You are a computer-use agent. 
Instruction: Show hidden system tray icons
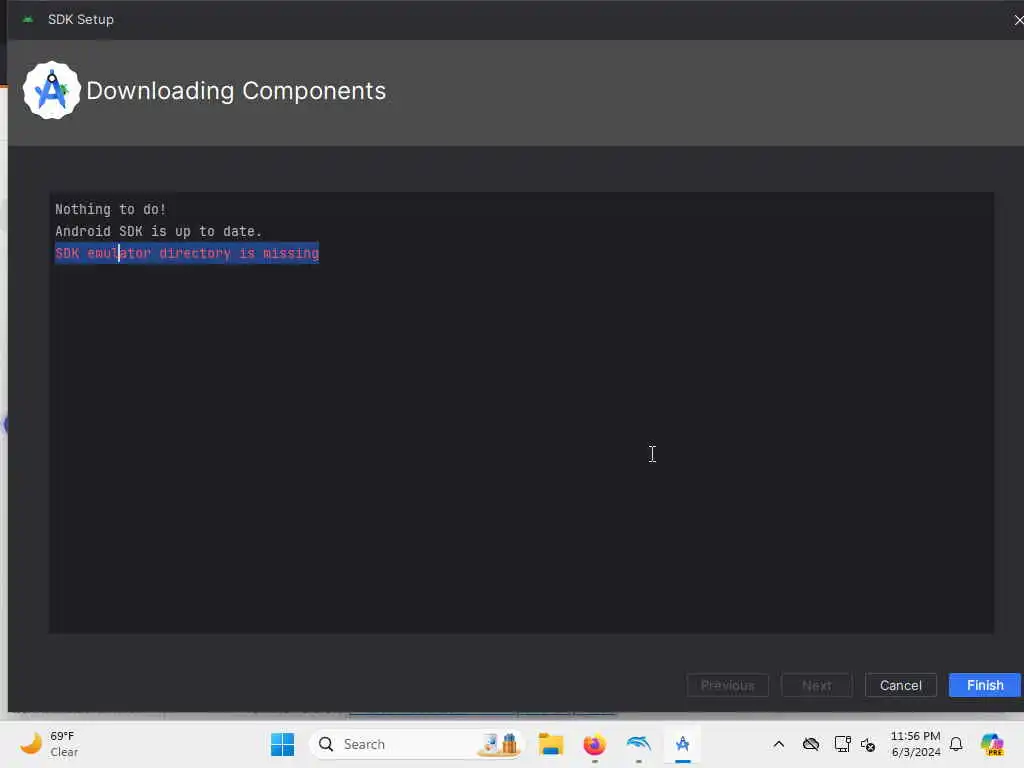(x=778, y=744)
